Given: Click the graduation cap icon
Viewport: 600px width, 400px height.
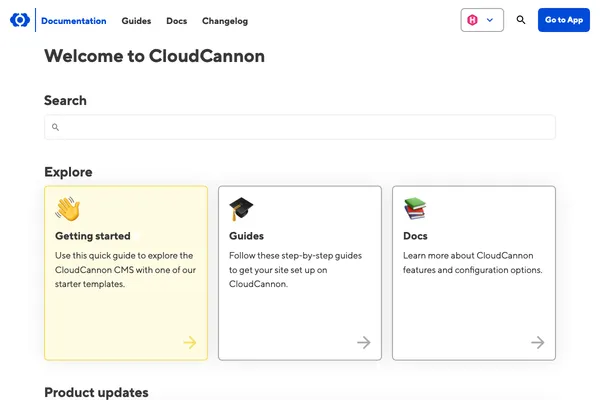Looking at the screenshot, I should [241, 209].
